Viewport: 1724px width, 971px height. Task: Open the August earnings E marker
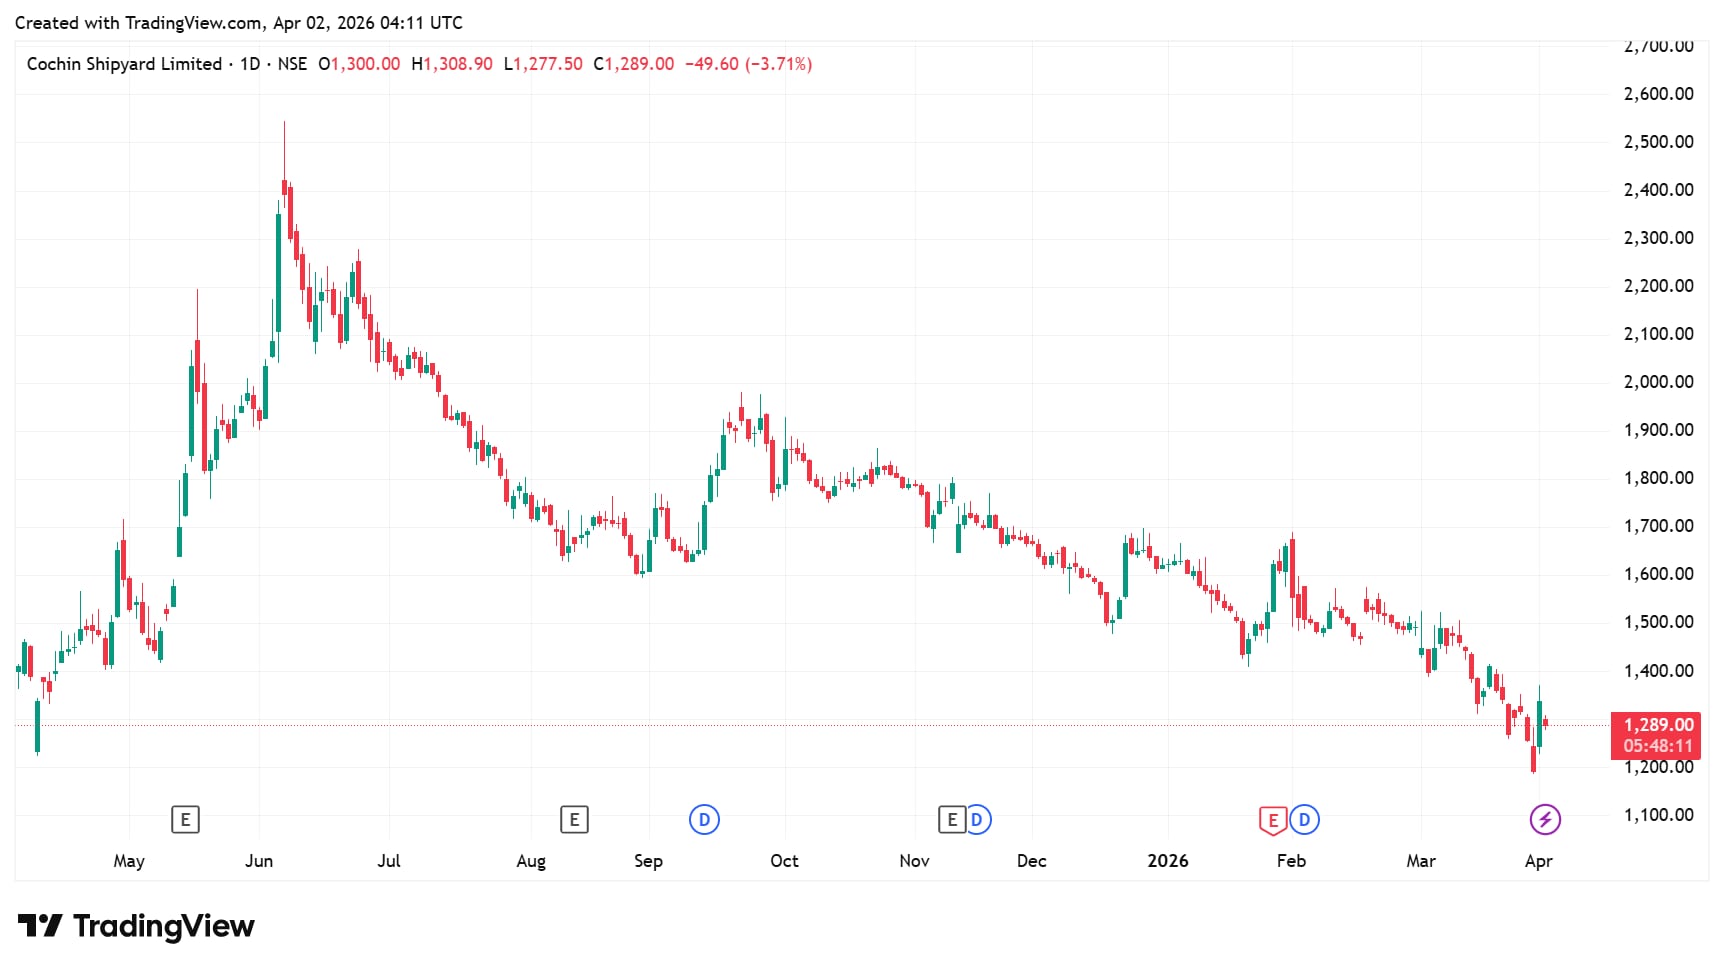coord(574,820)
